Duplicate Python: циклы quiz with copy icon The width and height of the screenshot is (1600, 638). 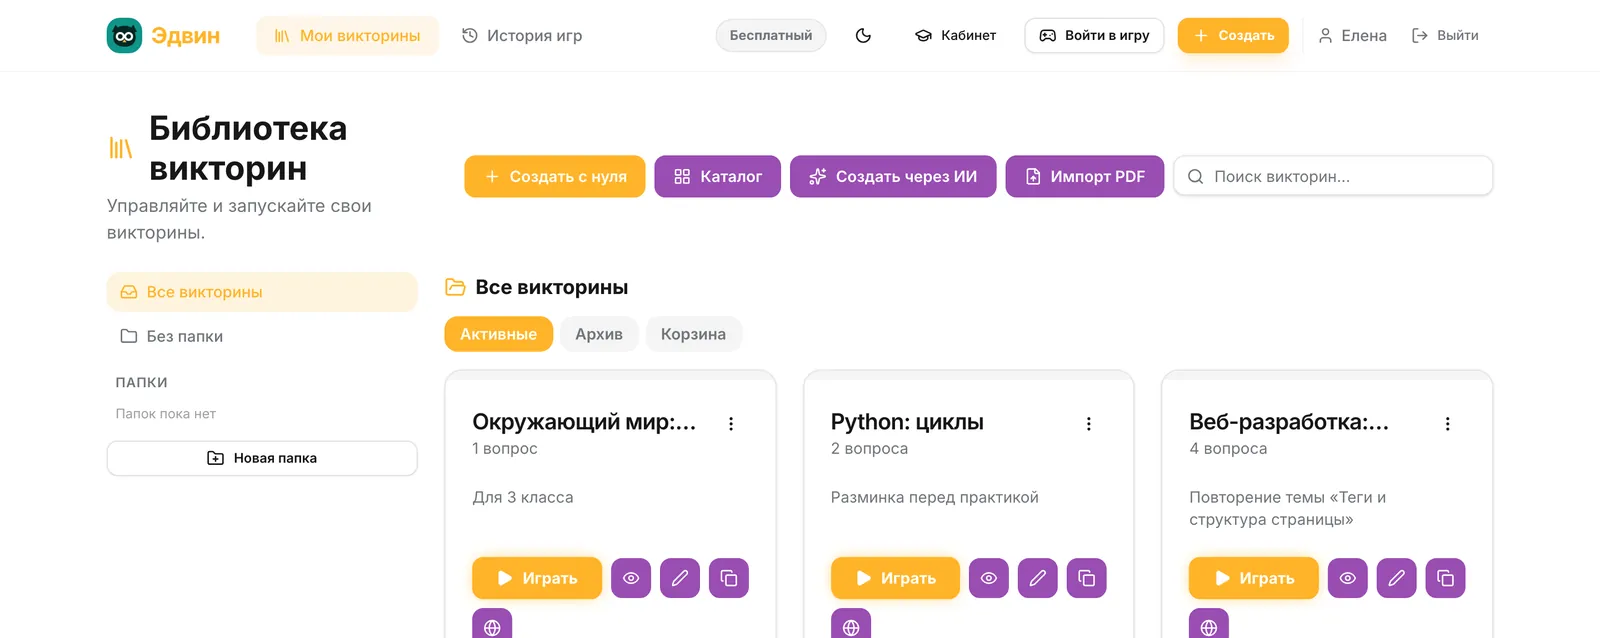click(x=1087, y=578)
